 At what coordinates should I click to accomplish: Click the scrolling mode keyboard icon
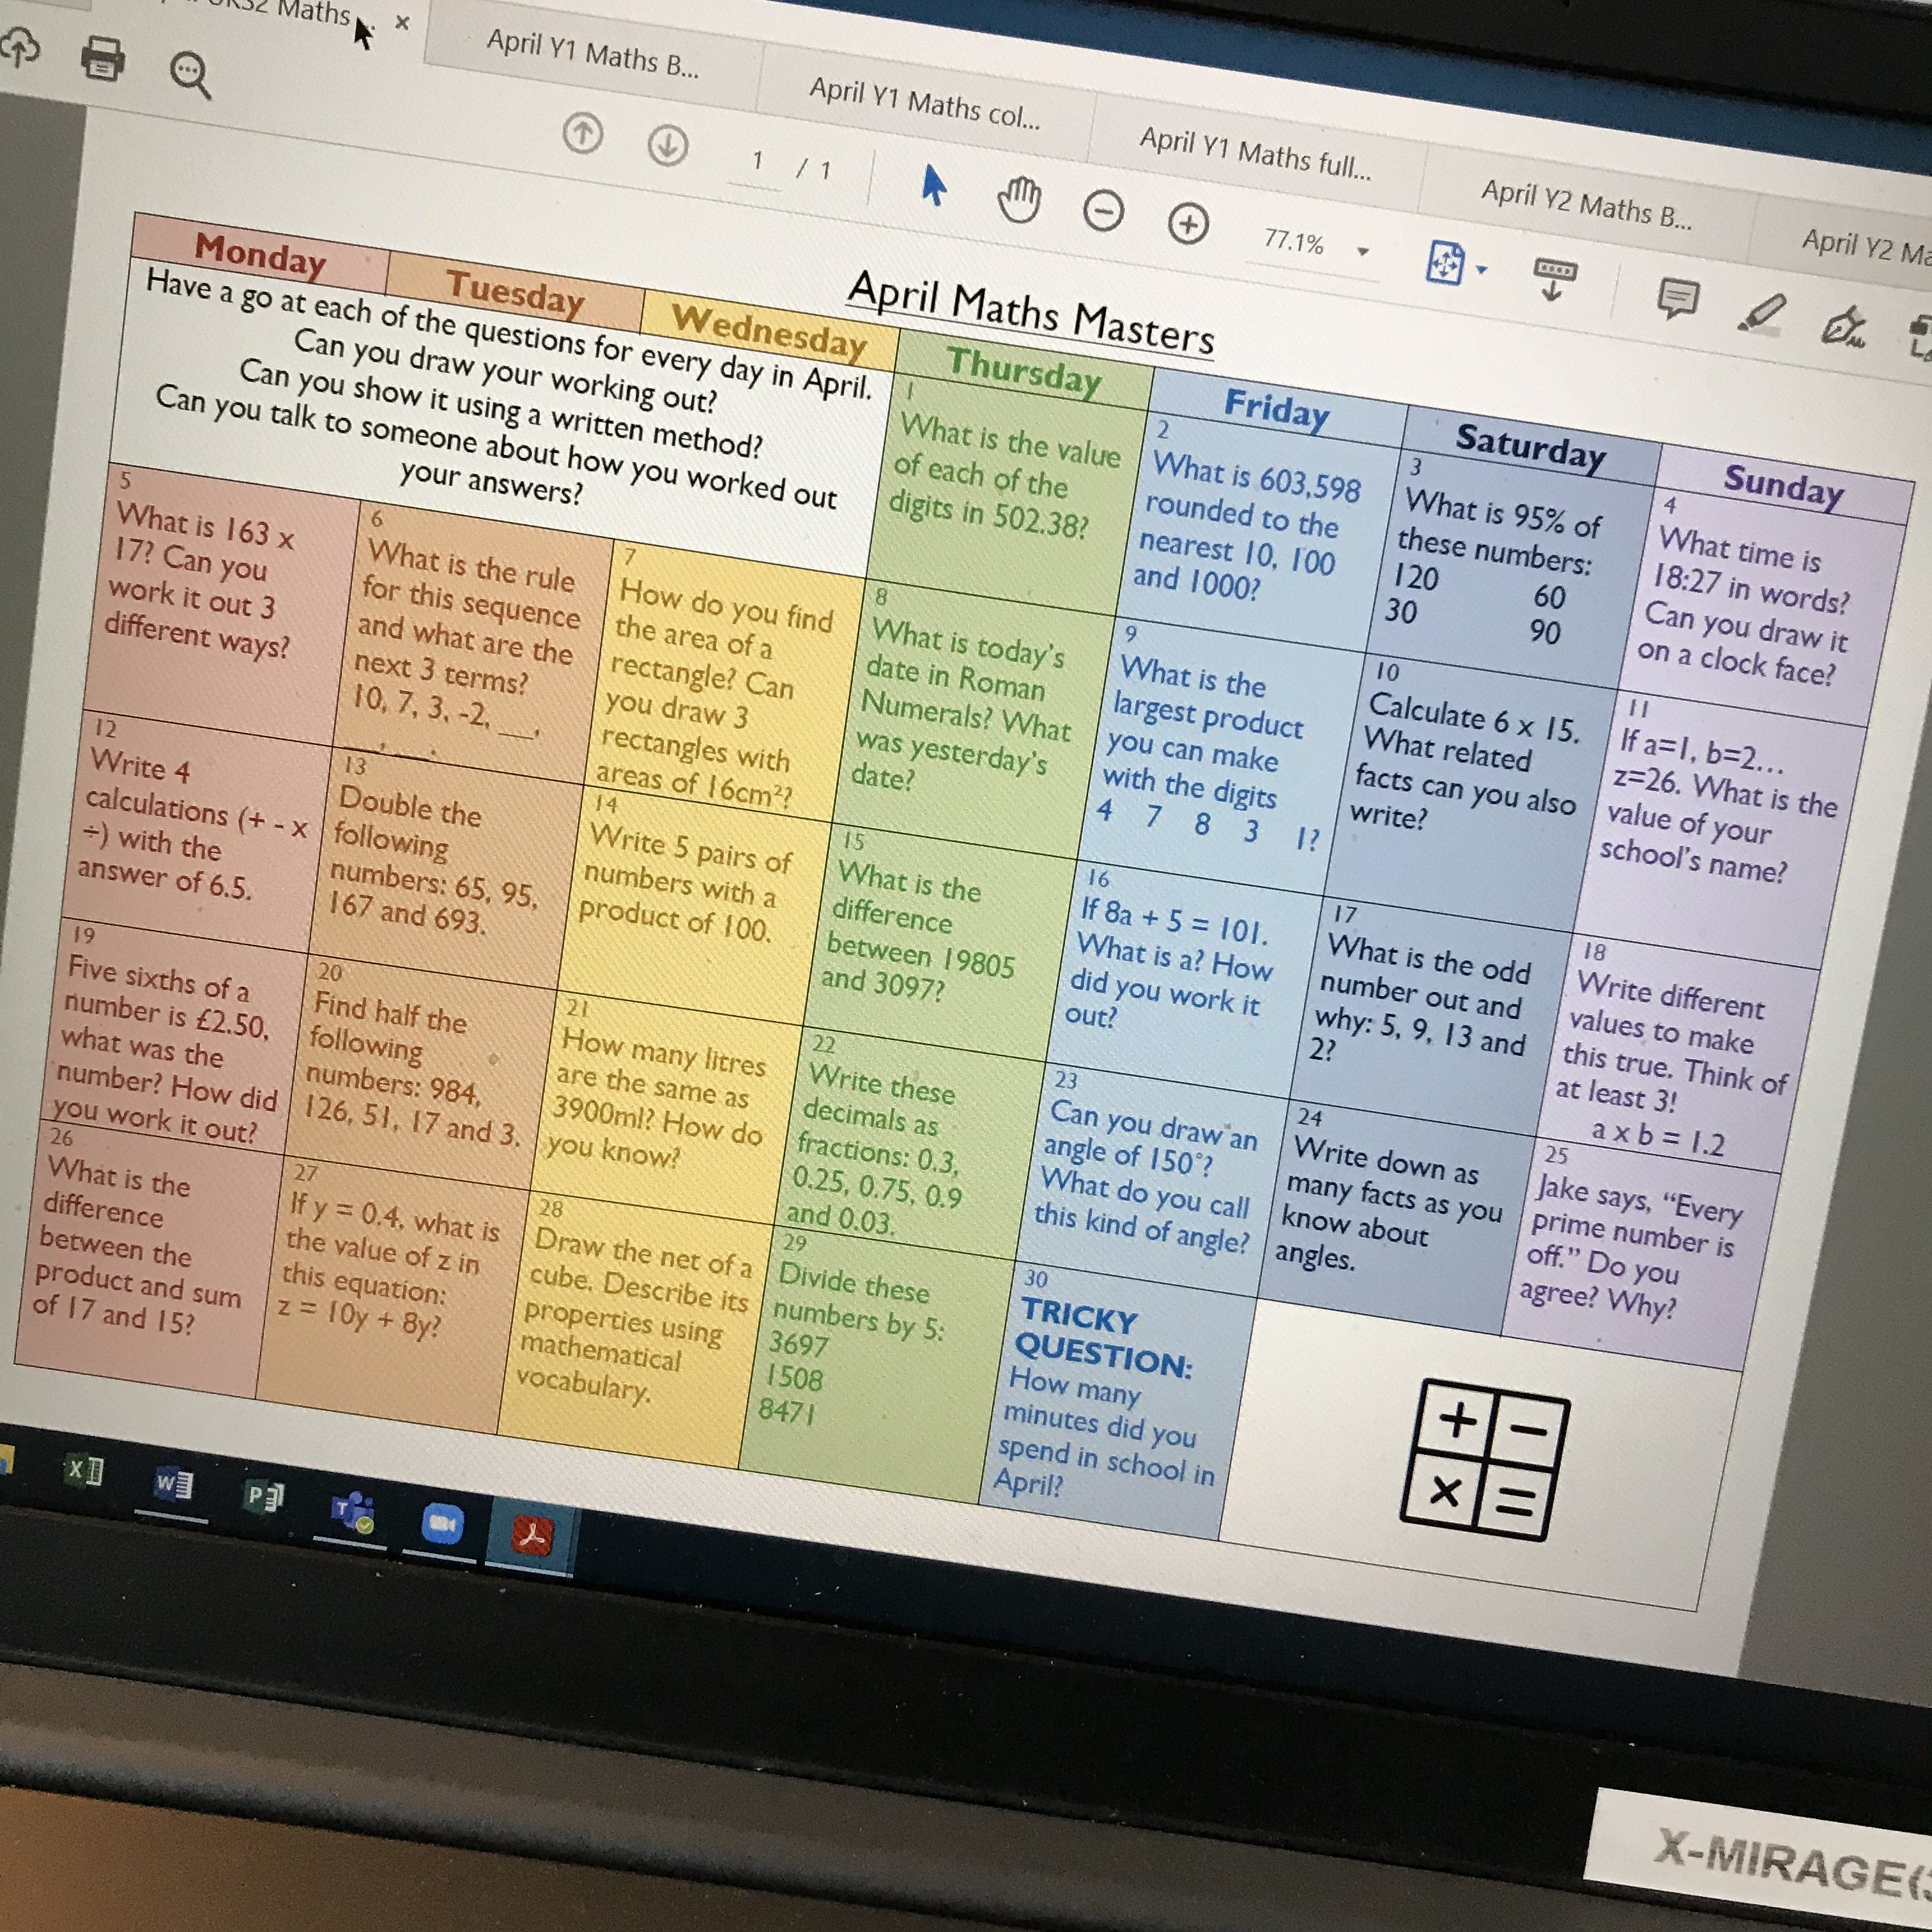tap(1554, 278)
